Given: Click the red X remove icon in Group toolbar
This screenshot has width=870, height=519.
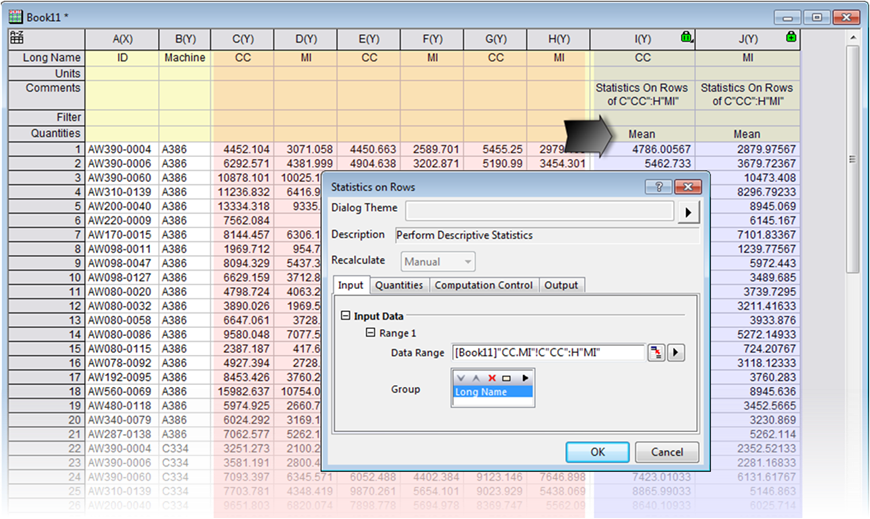Looking at the screenshot, I should click(491, 378).
